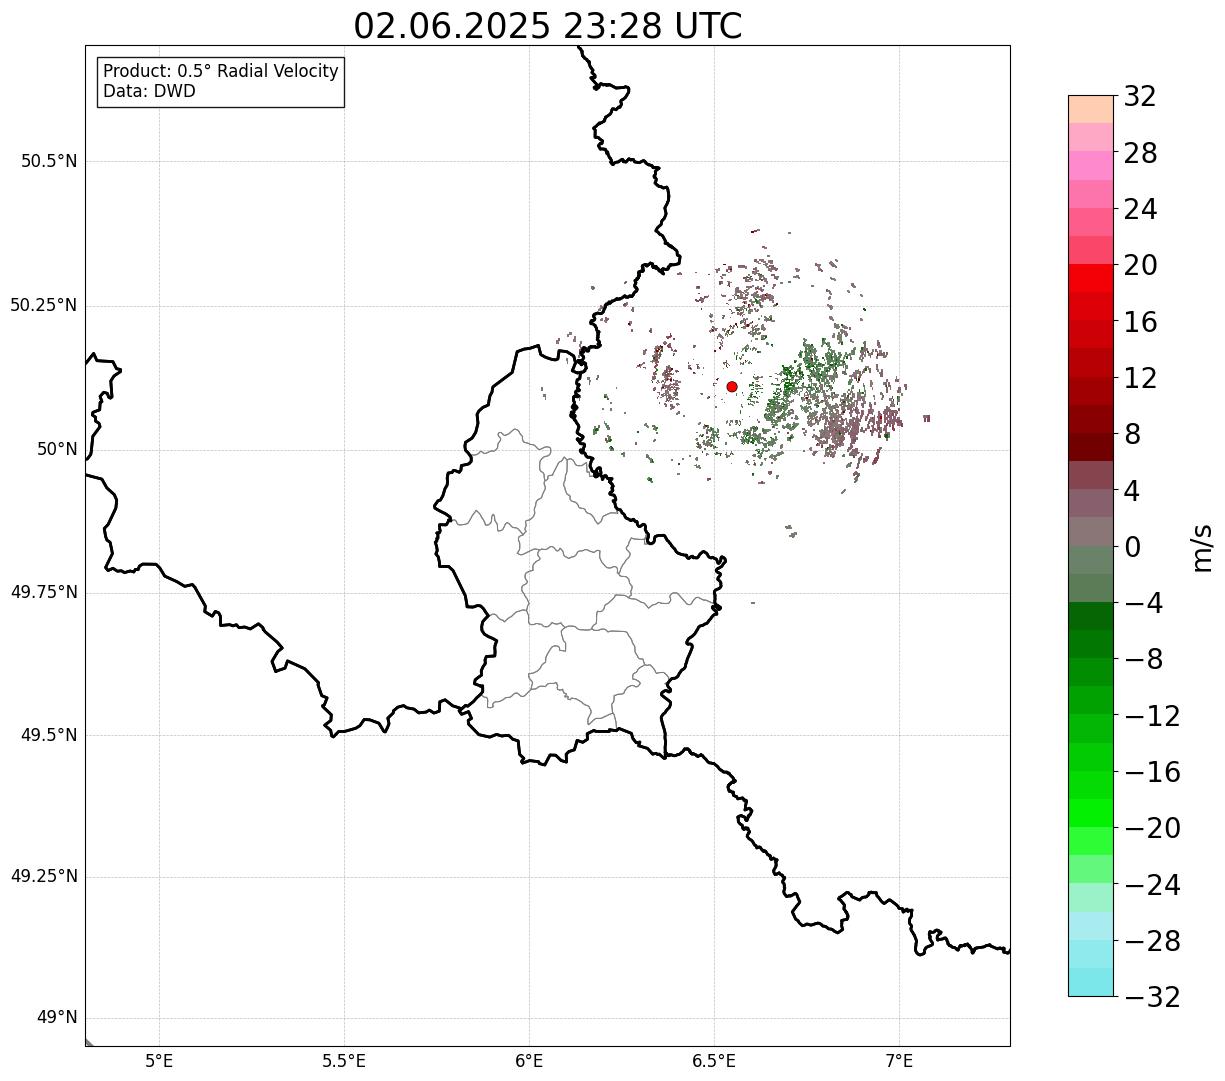Click the 'Product: 0.5° Radial Velocity' label

(x=221, y=72)
